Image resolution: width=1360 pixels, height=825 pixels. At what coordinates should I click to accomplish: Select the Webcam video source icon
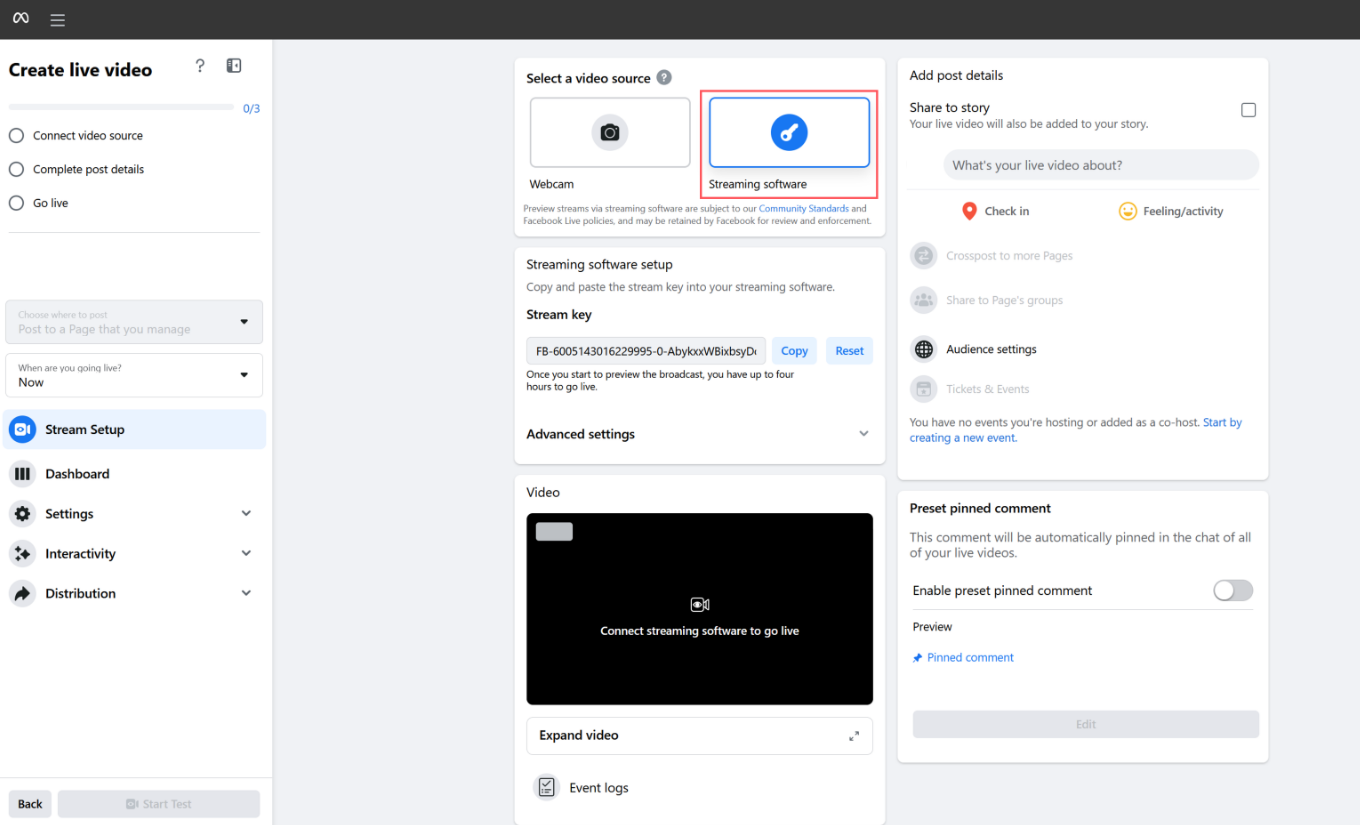click(x=609, y=131)
